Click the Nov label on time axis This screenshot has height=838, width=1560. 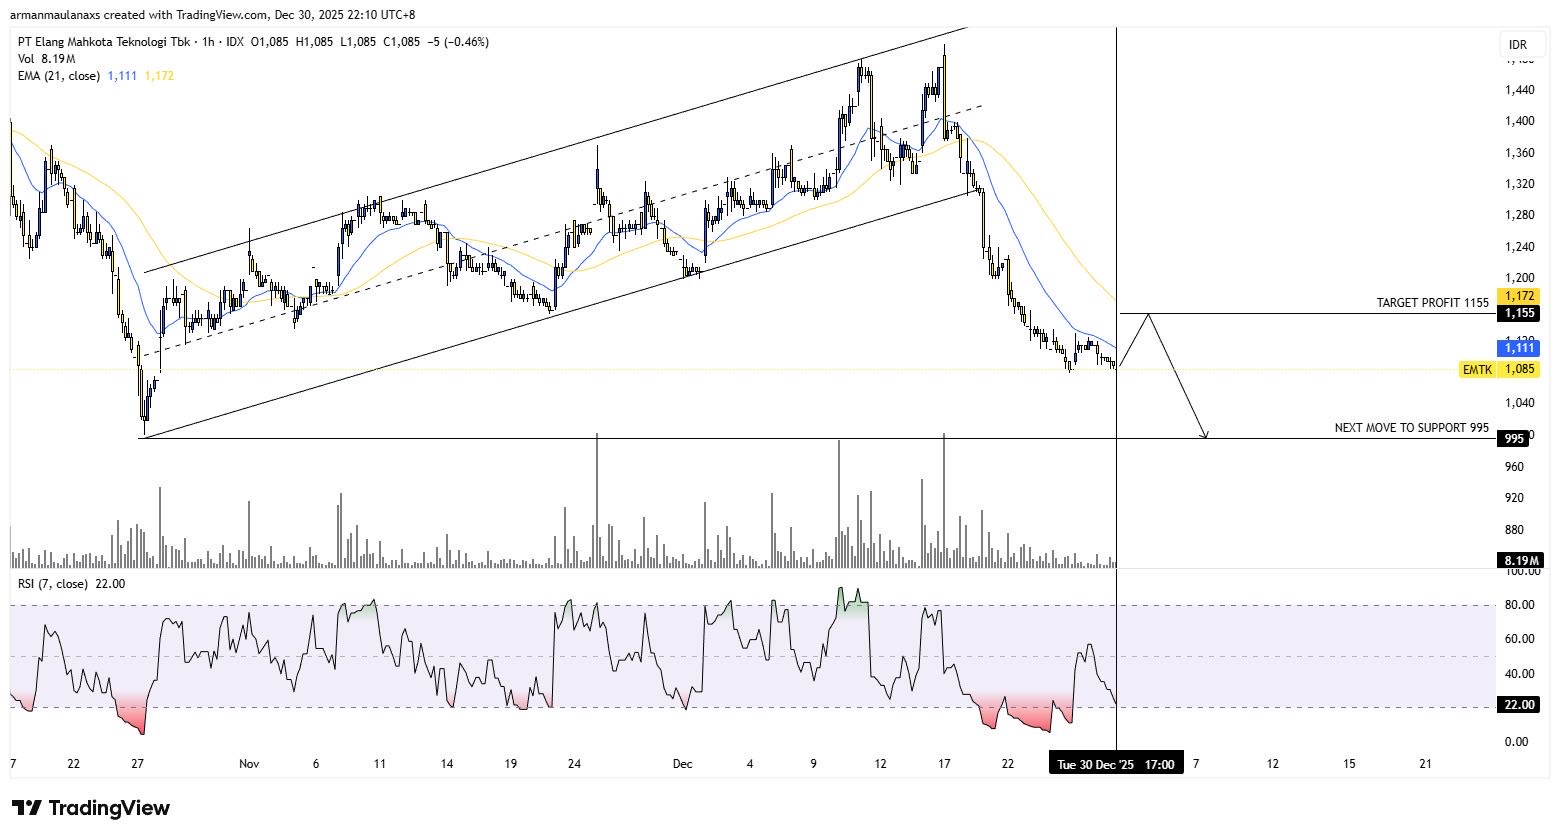pos(249,764)
